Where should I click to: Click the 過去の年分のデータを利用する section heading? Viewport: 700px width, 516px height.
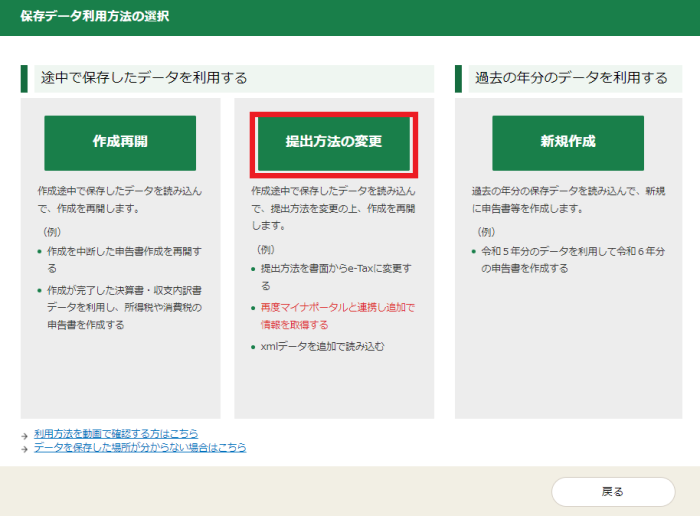click(x=572, y=78)
